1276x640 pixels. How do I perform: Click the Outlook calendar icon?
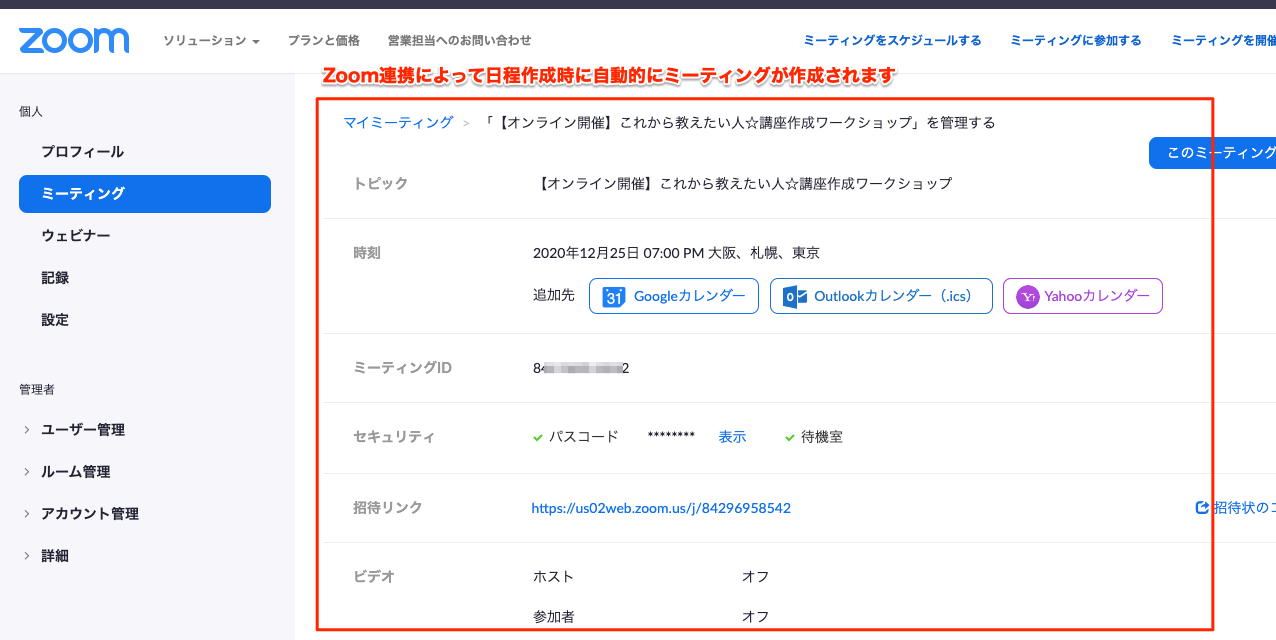[795, 296]
